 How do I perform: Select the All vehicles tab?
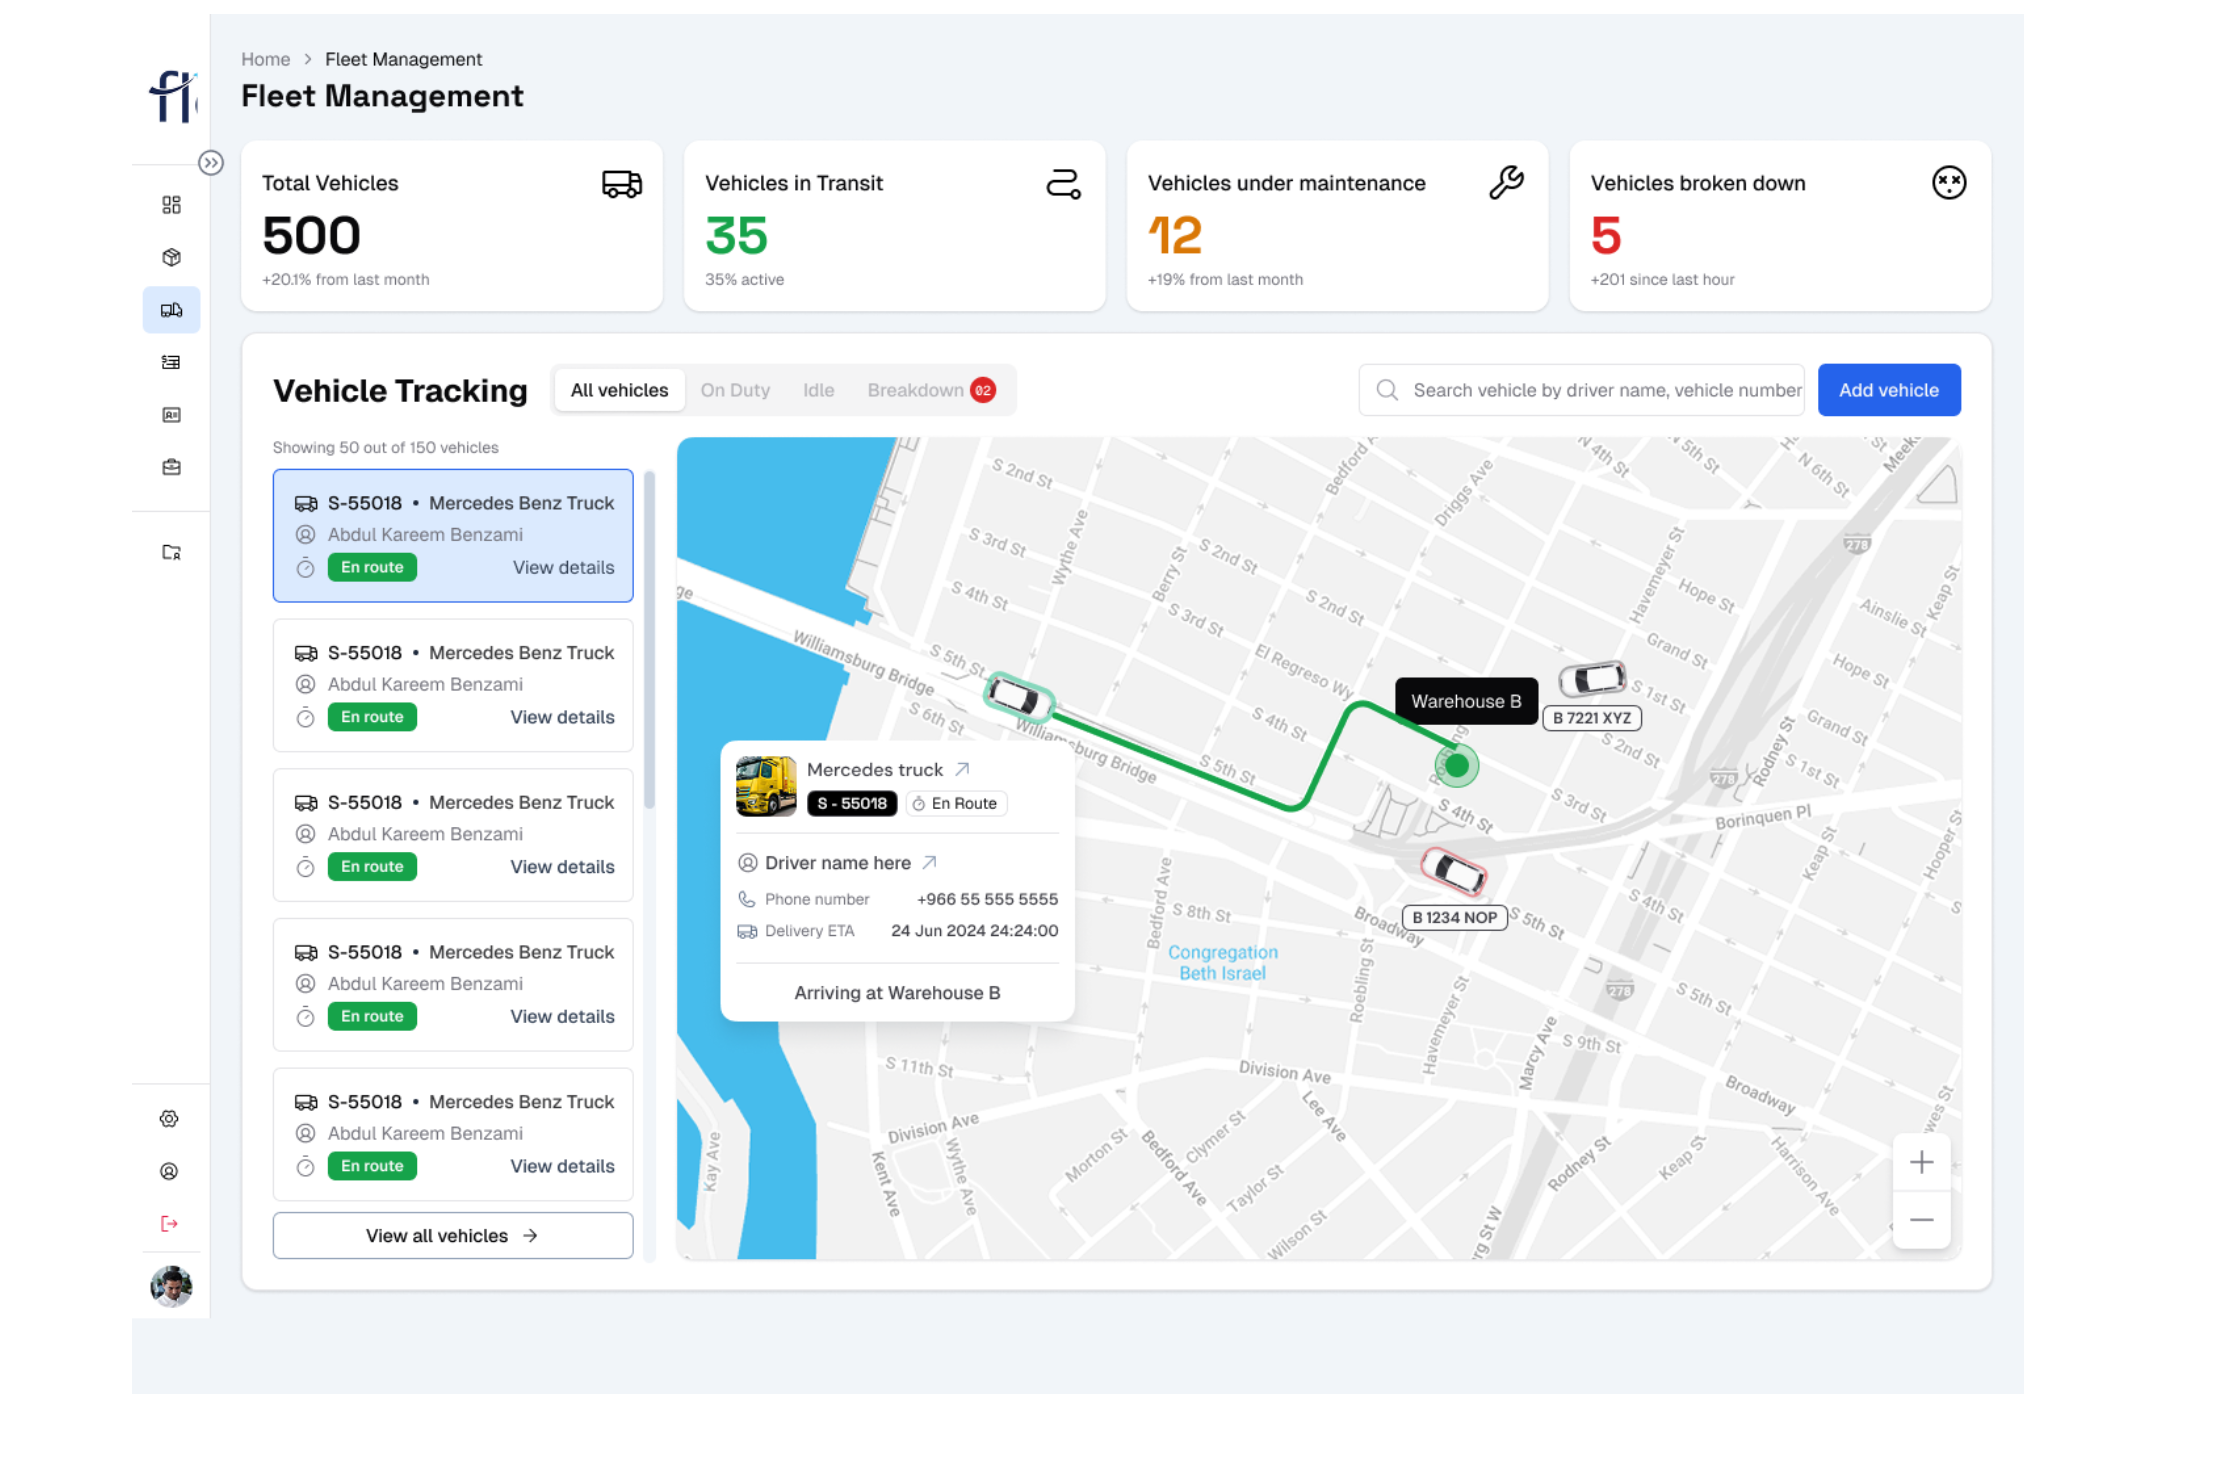tap(619, 390)
